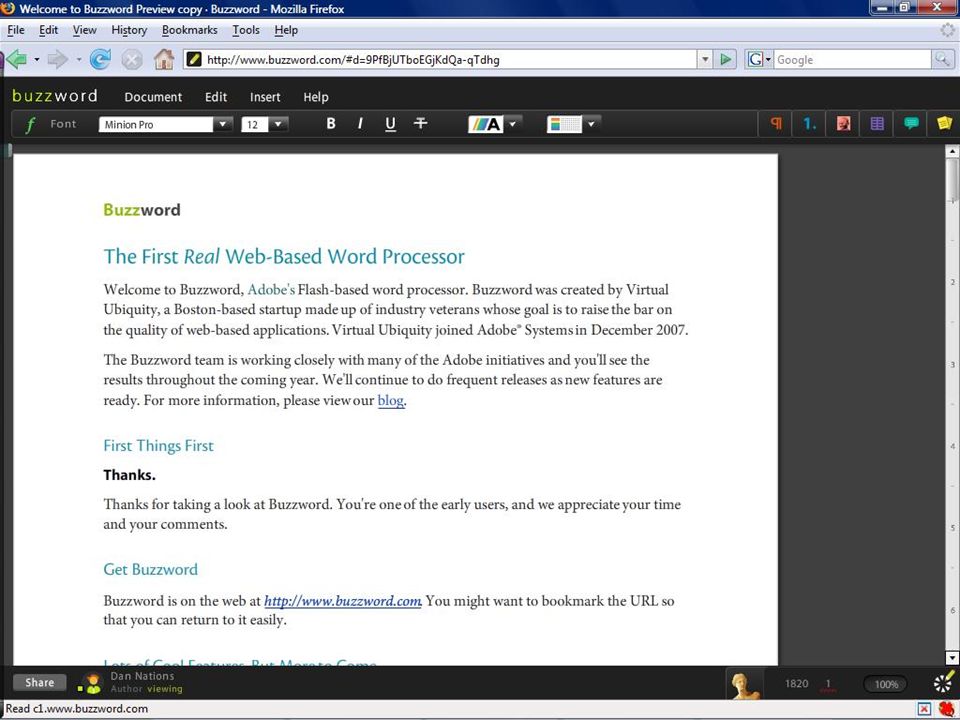Open the highlight color dropdown arrow
This screenshot has width=960, height=720.
click(591, 124)
